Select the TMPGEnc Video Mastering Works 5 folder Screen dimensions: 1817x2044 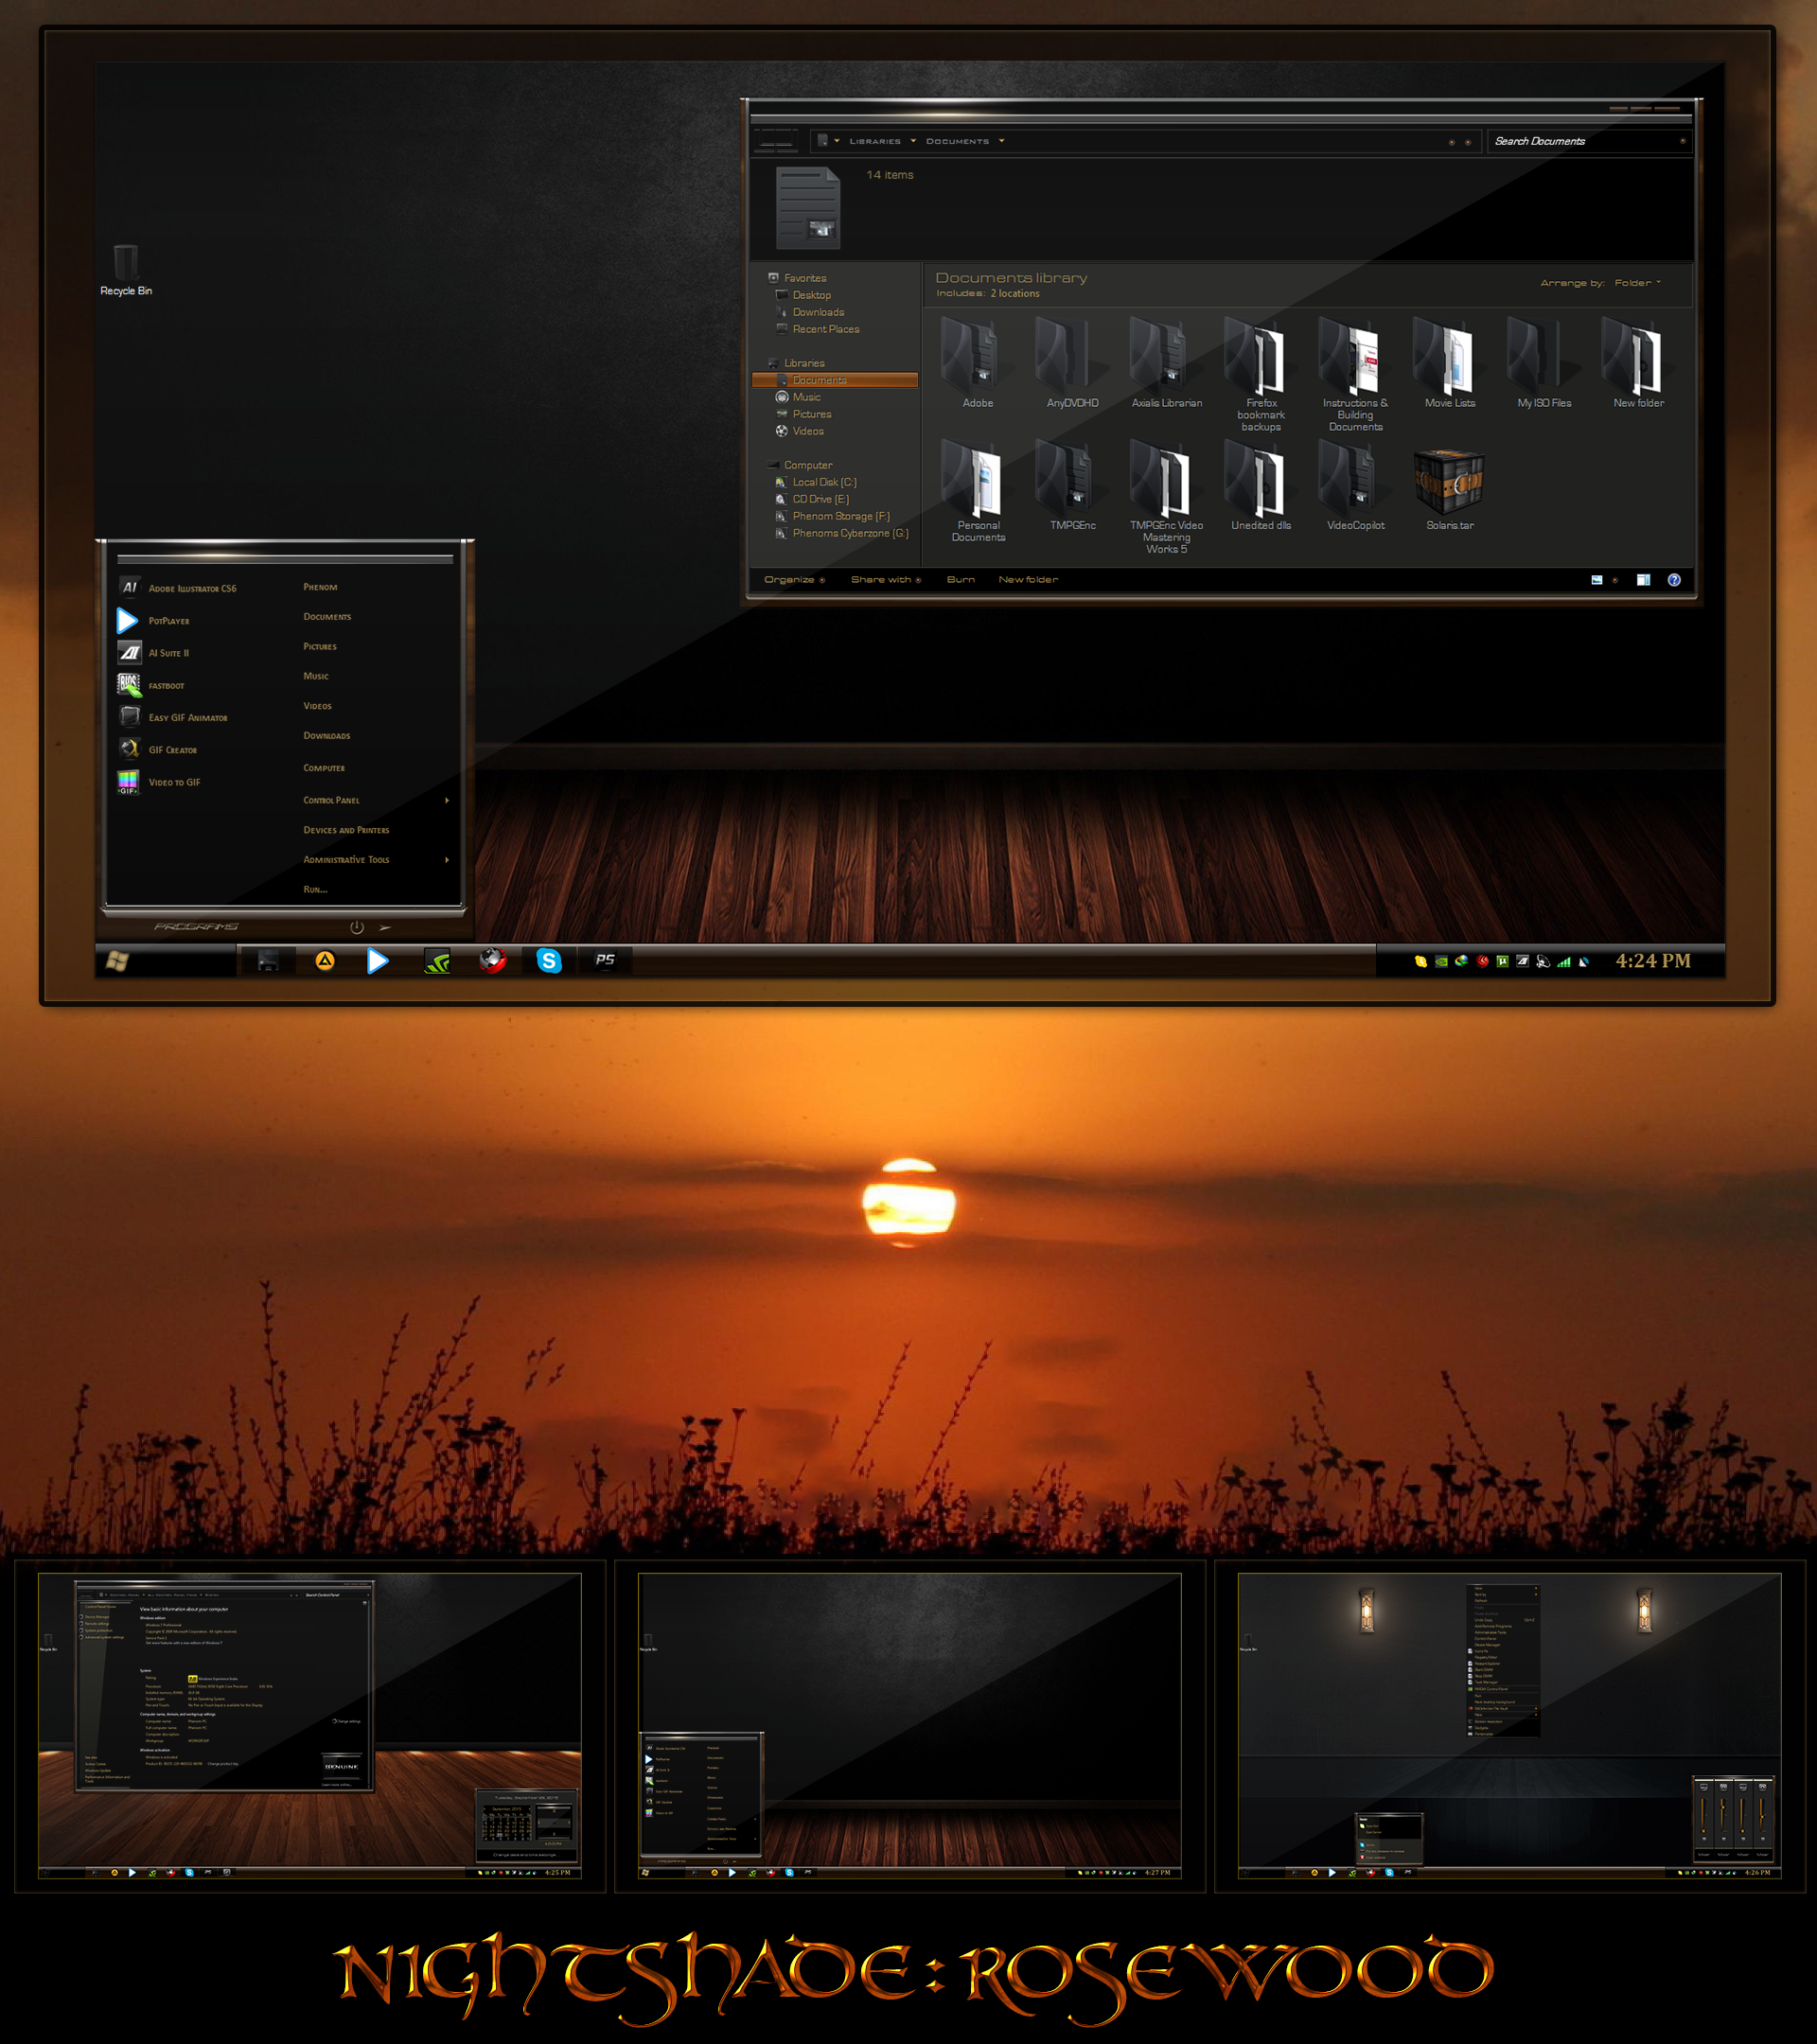(1166, 496)
